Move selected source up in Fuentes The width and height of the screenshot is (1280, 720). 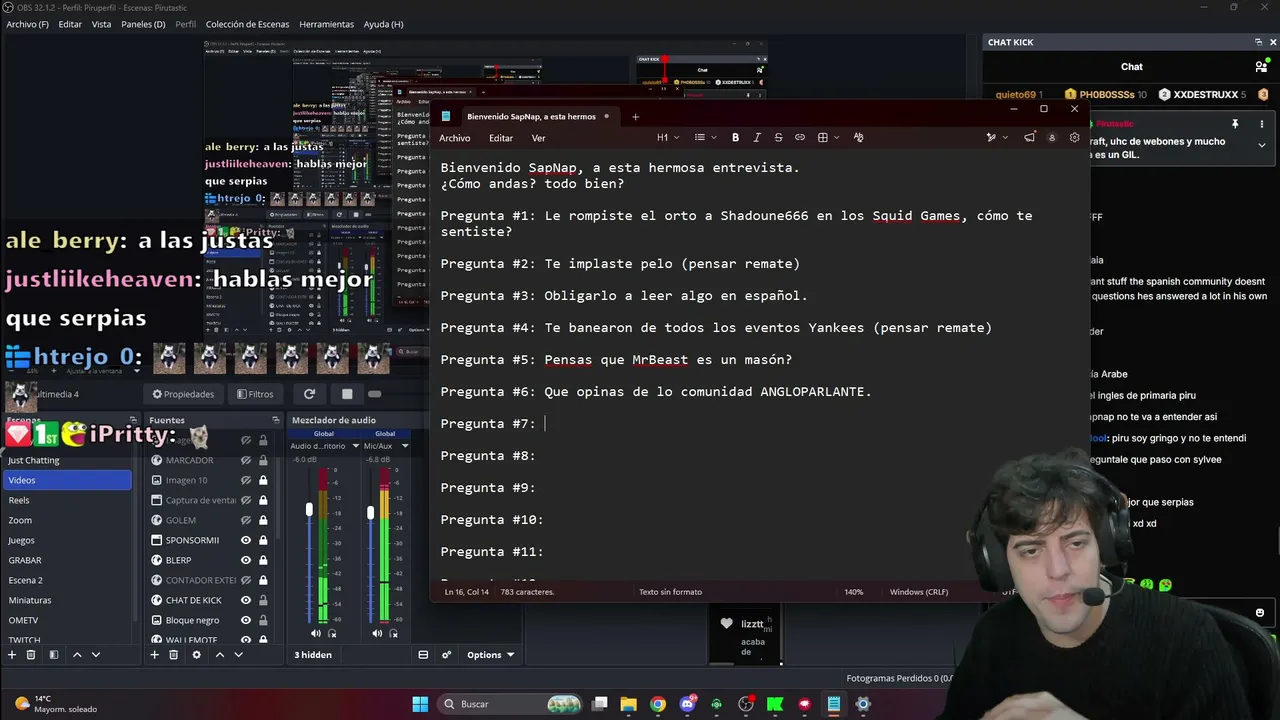[x=219, y=655]
